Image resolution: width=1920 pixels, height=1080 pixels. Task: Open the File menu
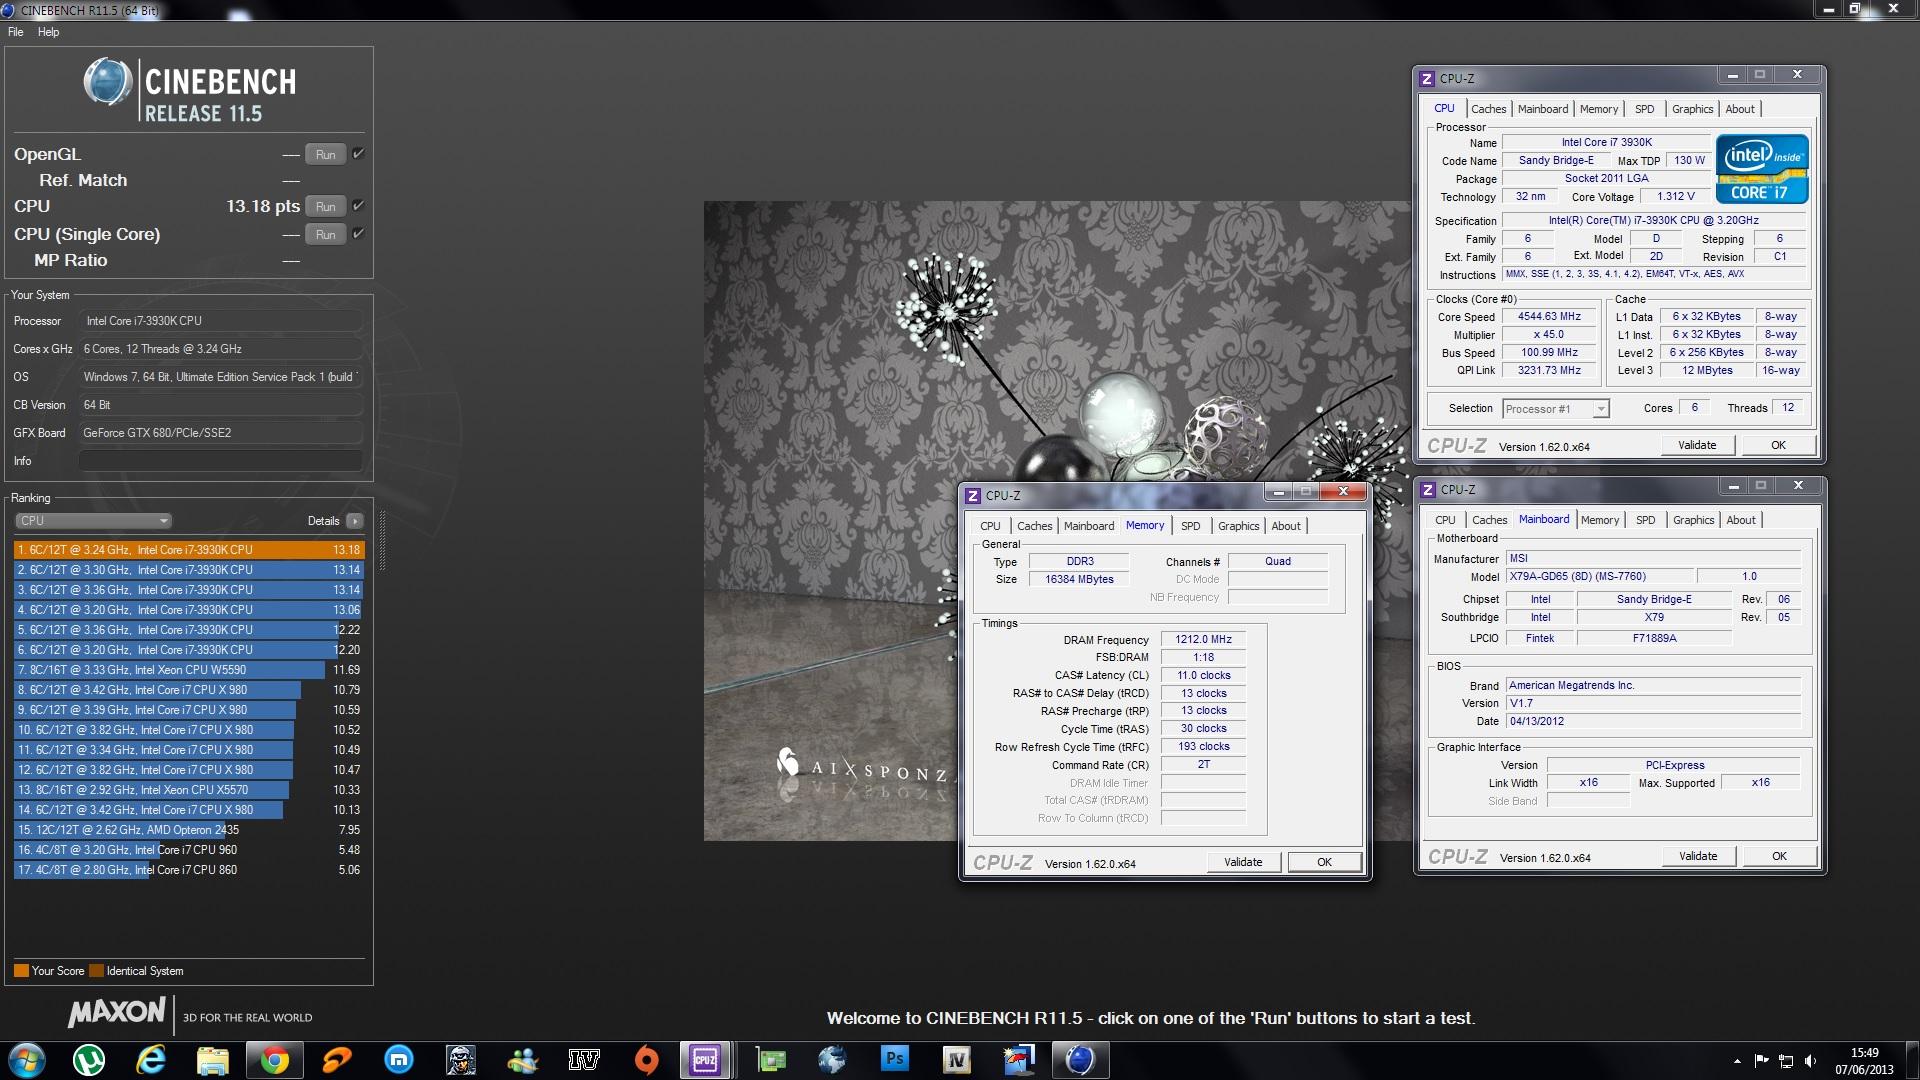click(16, 32)
